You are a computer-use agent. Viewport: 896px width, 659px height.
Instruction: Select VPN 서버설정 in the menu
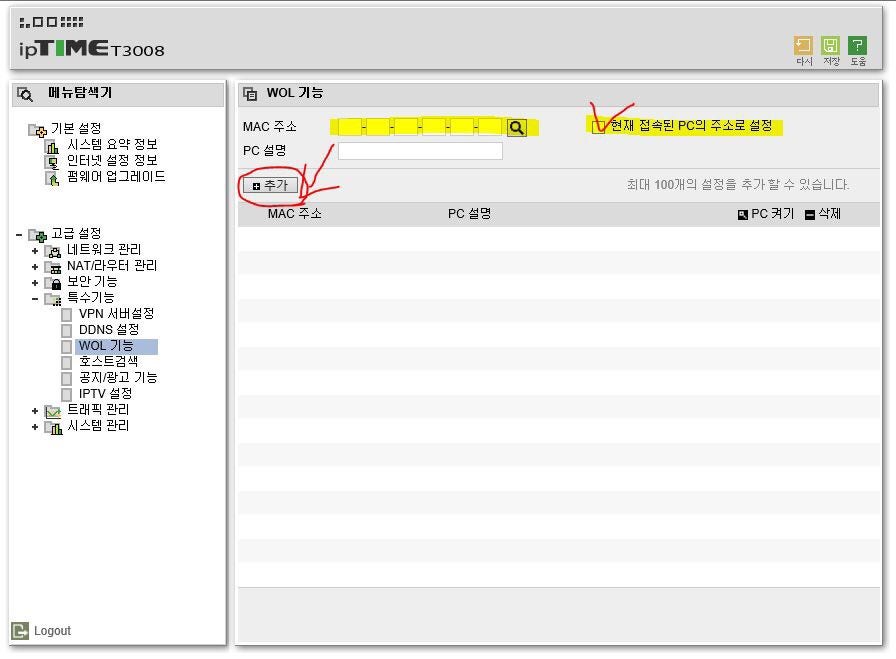pyautogui.click(x=116, y=314)
